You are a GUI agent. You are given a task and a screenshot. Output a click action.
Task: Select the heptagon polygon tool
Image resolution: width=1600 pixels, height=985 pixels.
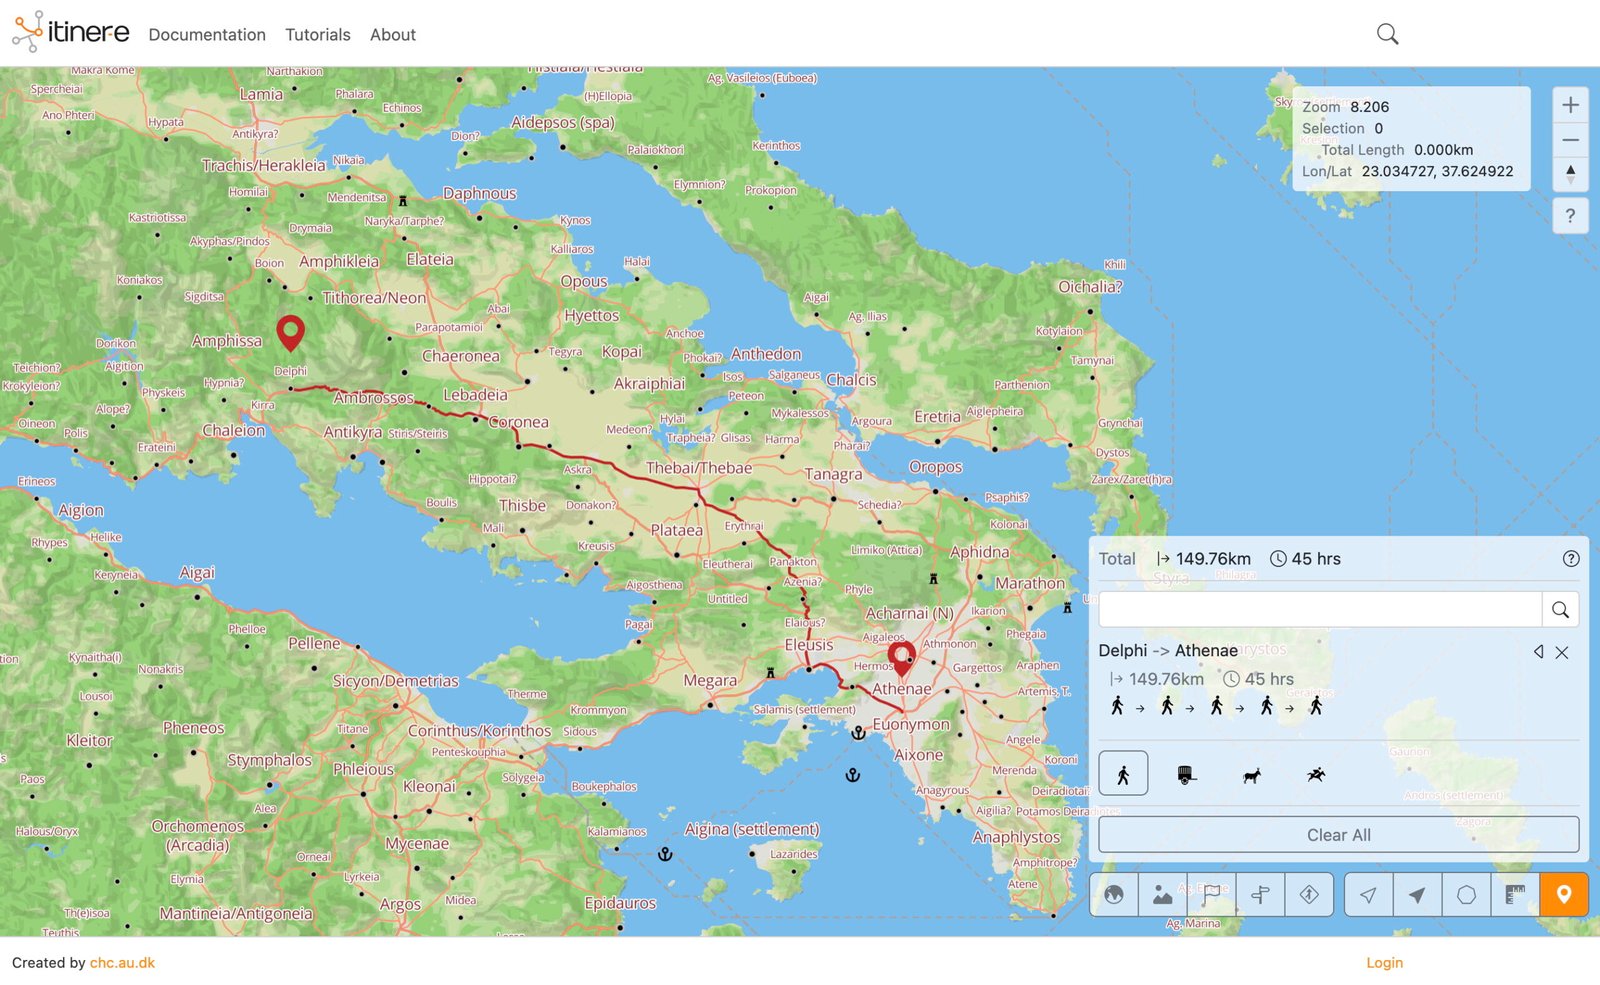tap(1466, 895)
